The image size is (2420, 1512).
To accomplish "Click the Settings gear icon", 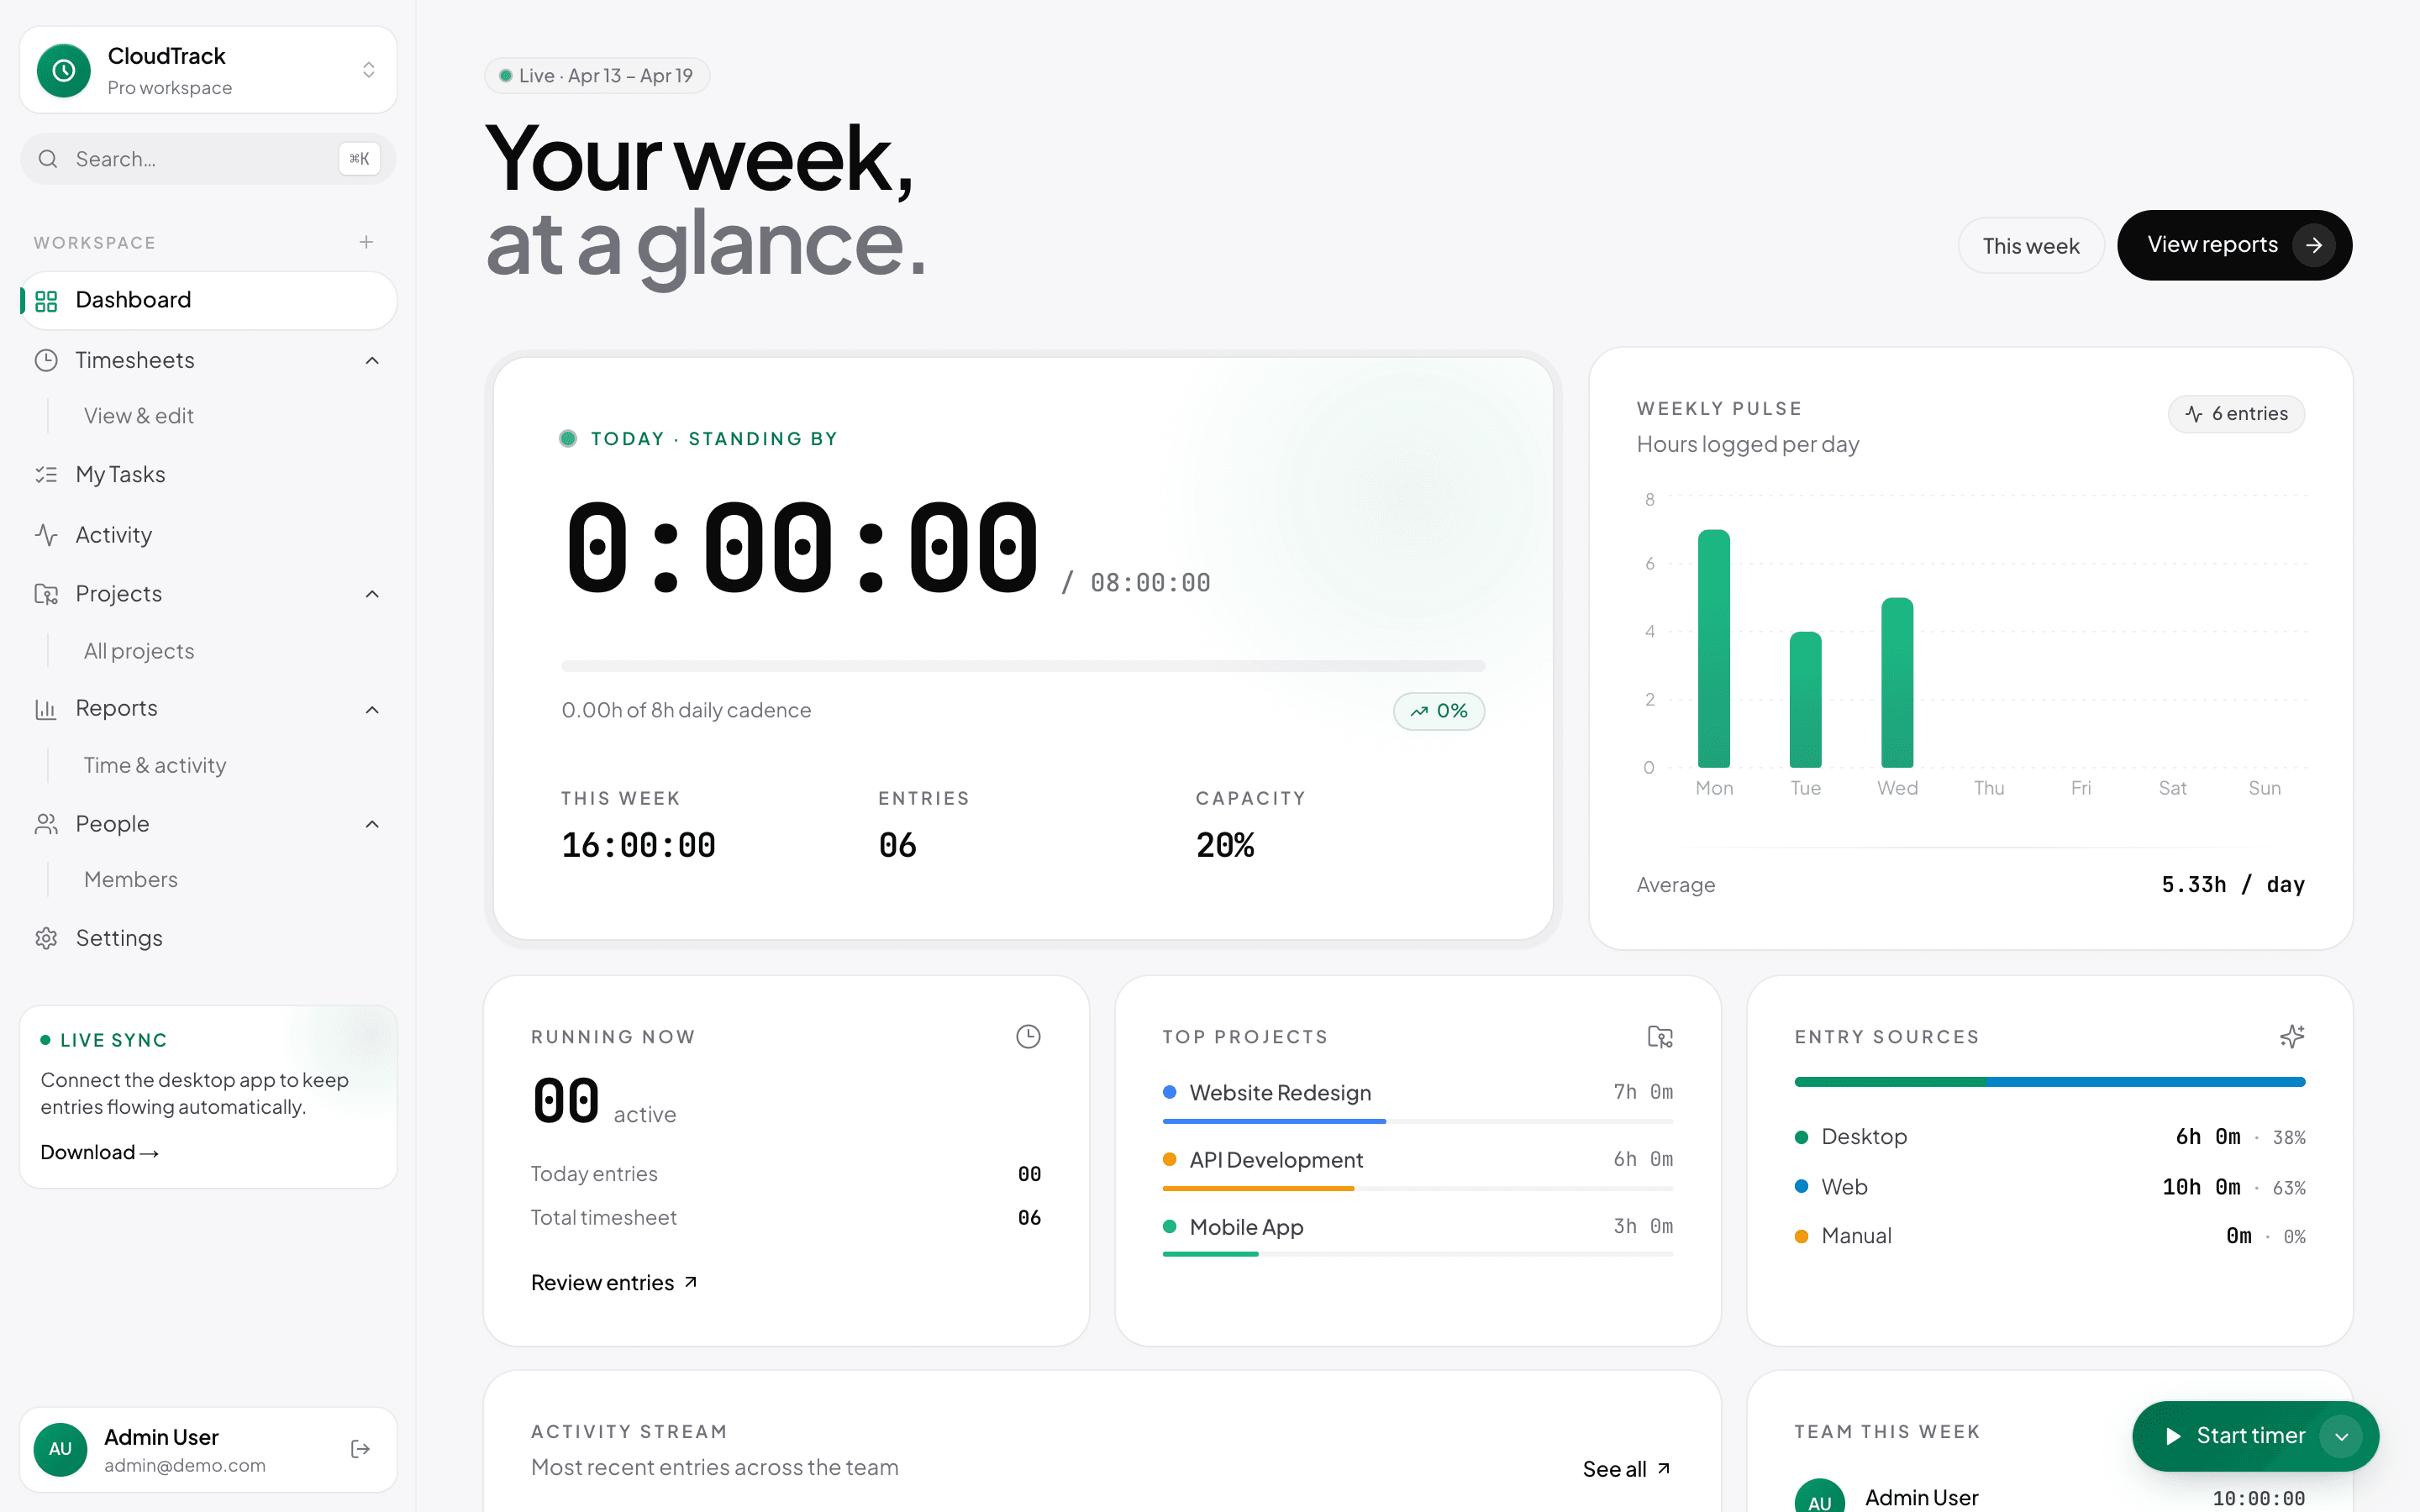I will point(46,938).
